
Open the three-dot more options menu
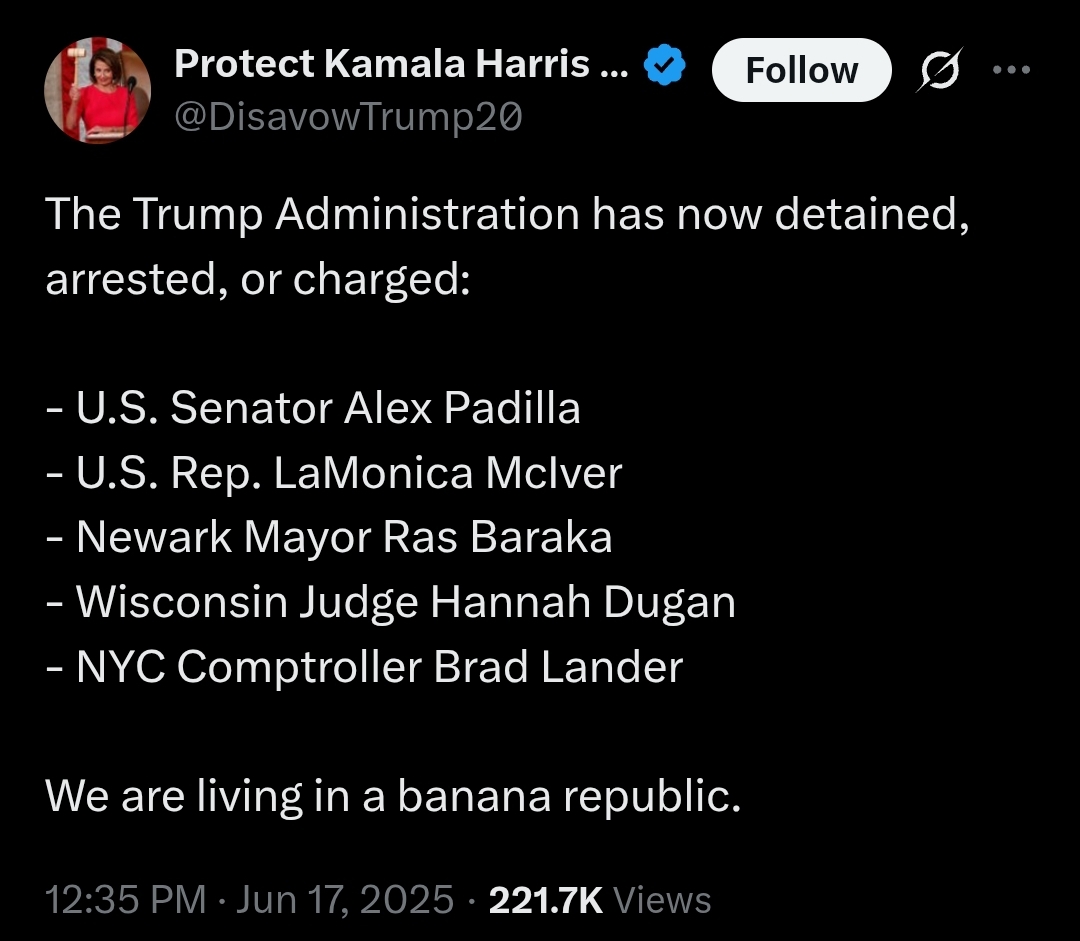pyautogui.click(x=1011, y=69)
